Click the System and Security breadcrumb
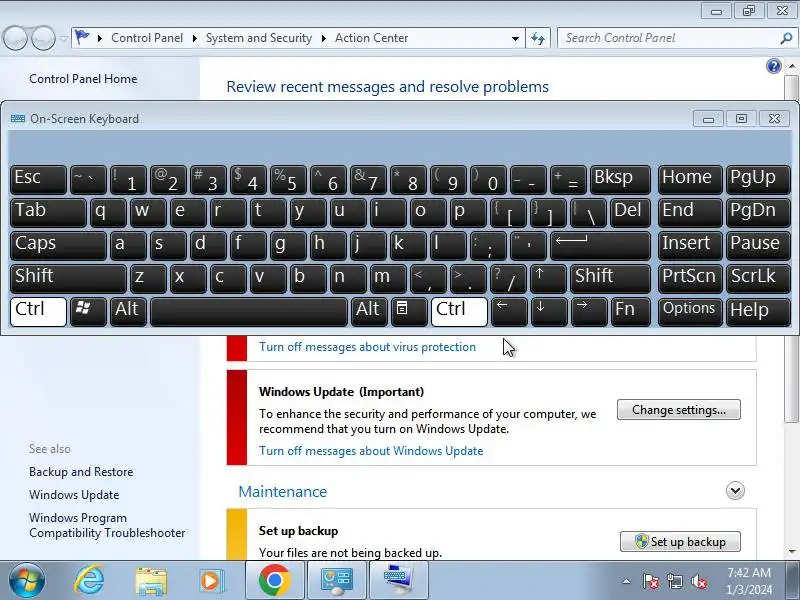This screenshot has height=600, width=800. pos(259,38)
